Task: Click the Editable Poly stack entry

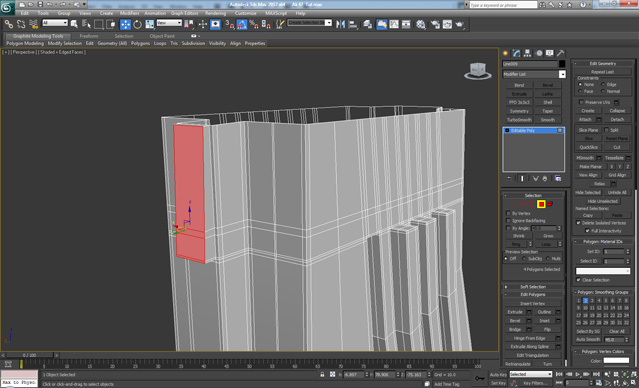Action: 533,130
